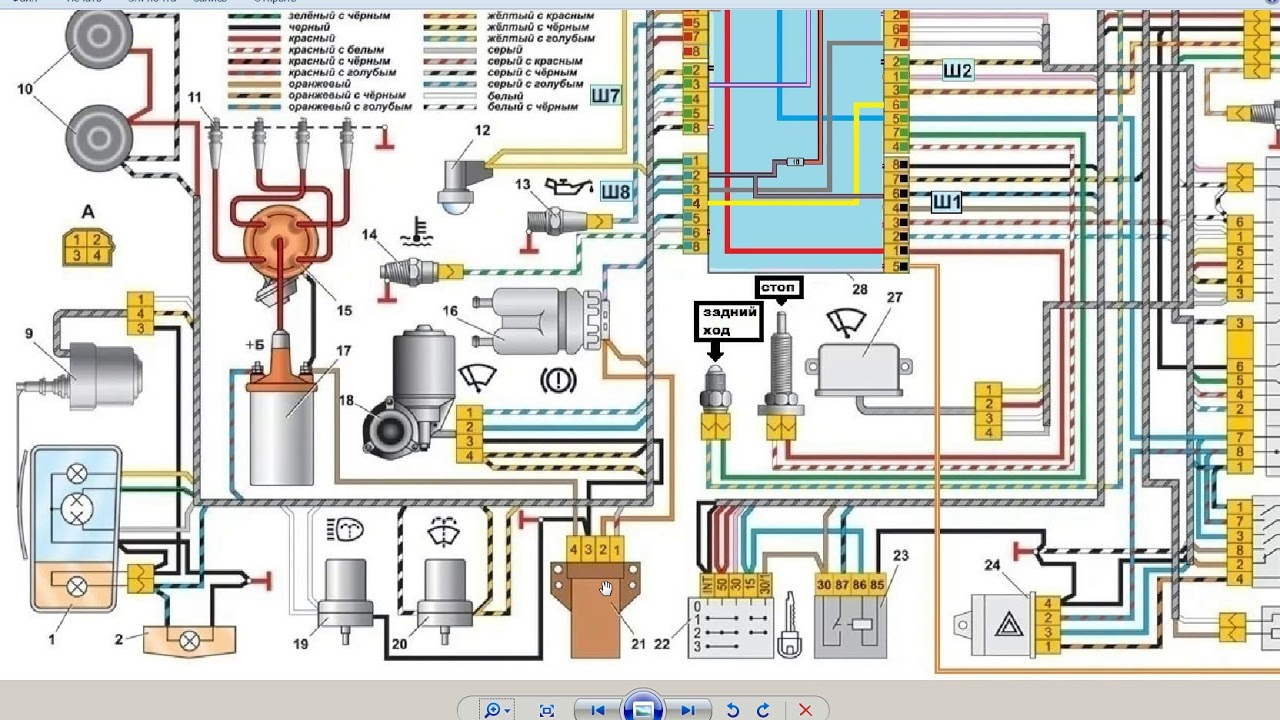Click legend entry "оранжевый с голубым"
1280x720 pixels.
350,105
